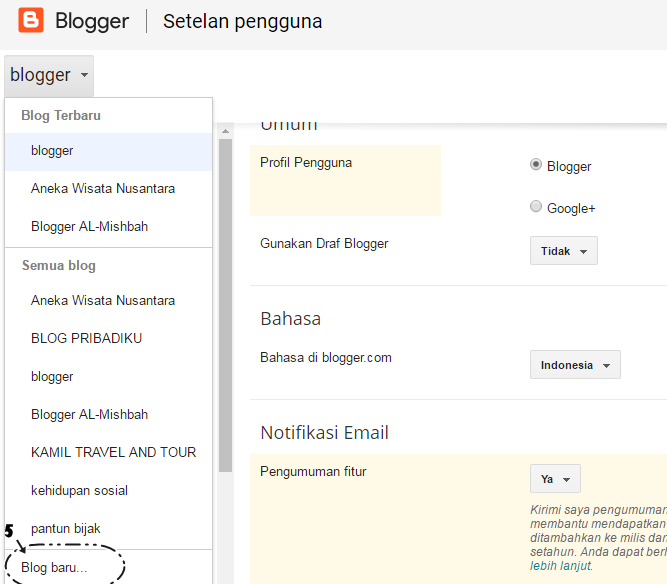667x584 pixels.
Task: Select Blogger AL-Mishbah under Semua blog
Action: [x=89, y=415]
